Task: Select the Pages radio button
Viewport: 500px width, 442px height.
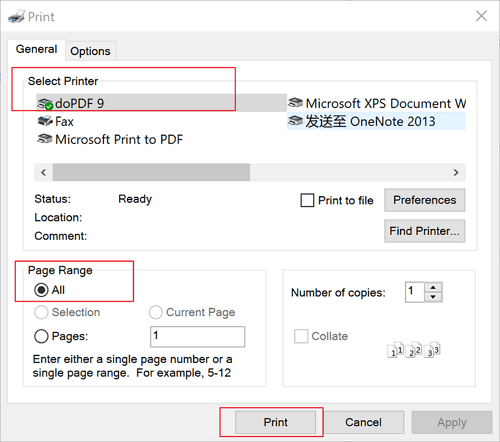Action: [41, 336]
